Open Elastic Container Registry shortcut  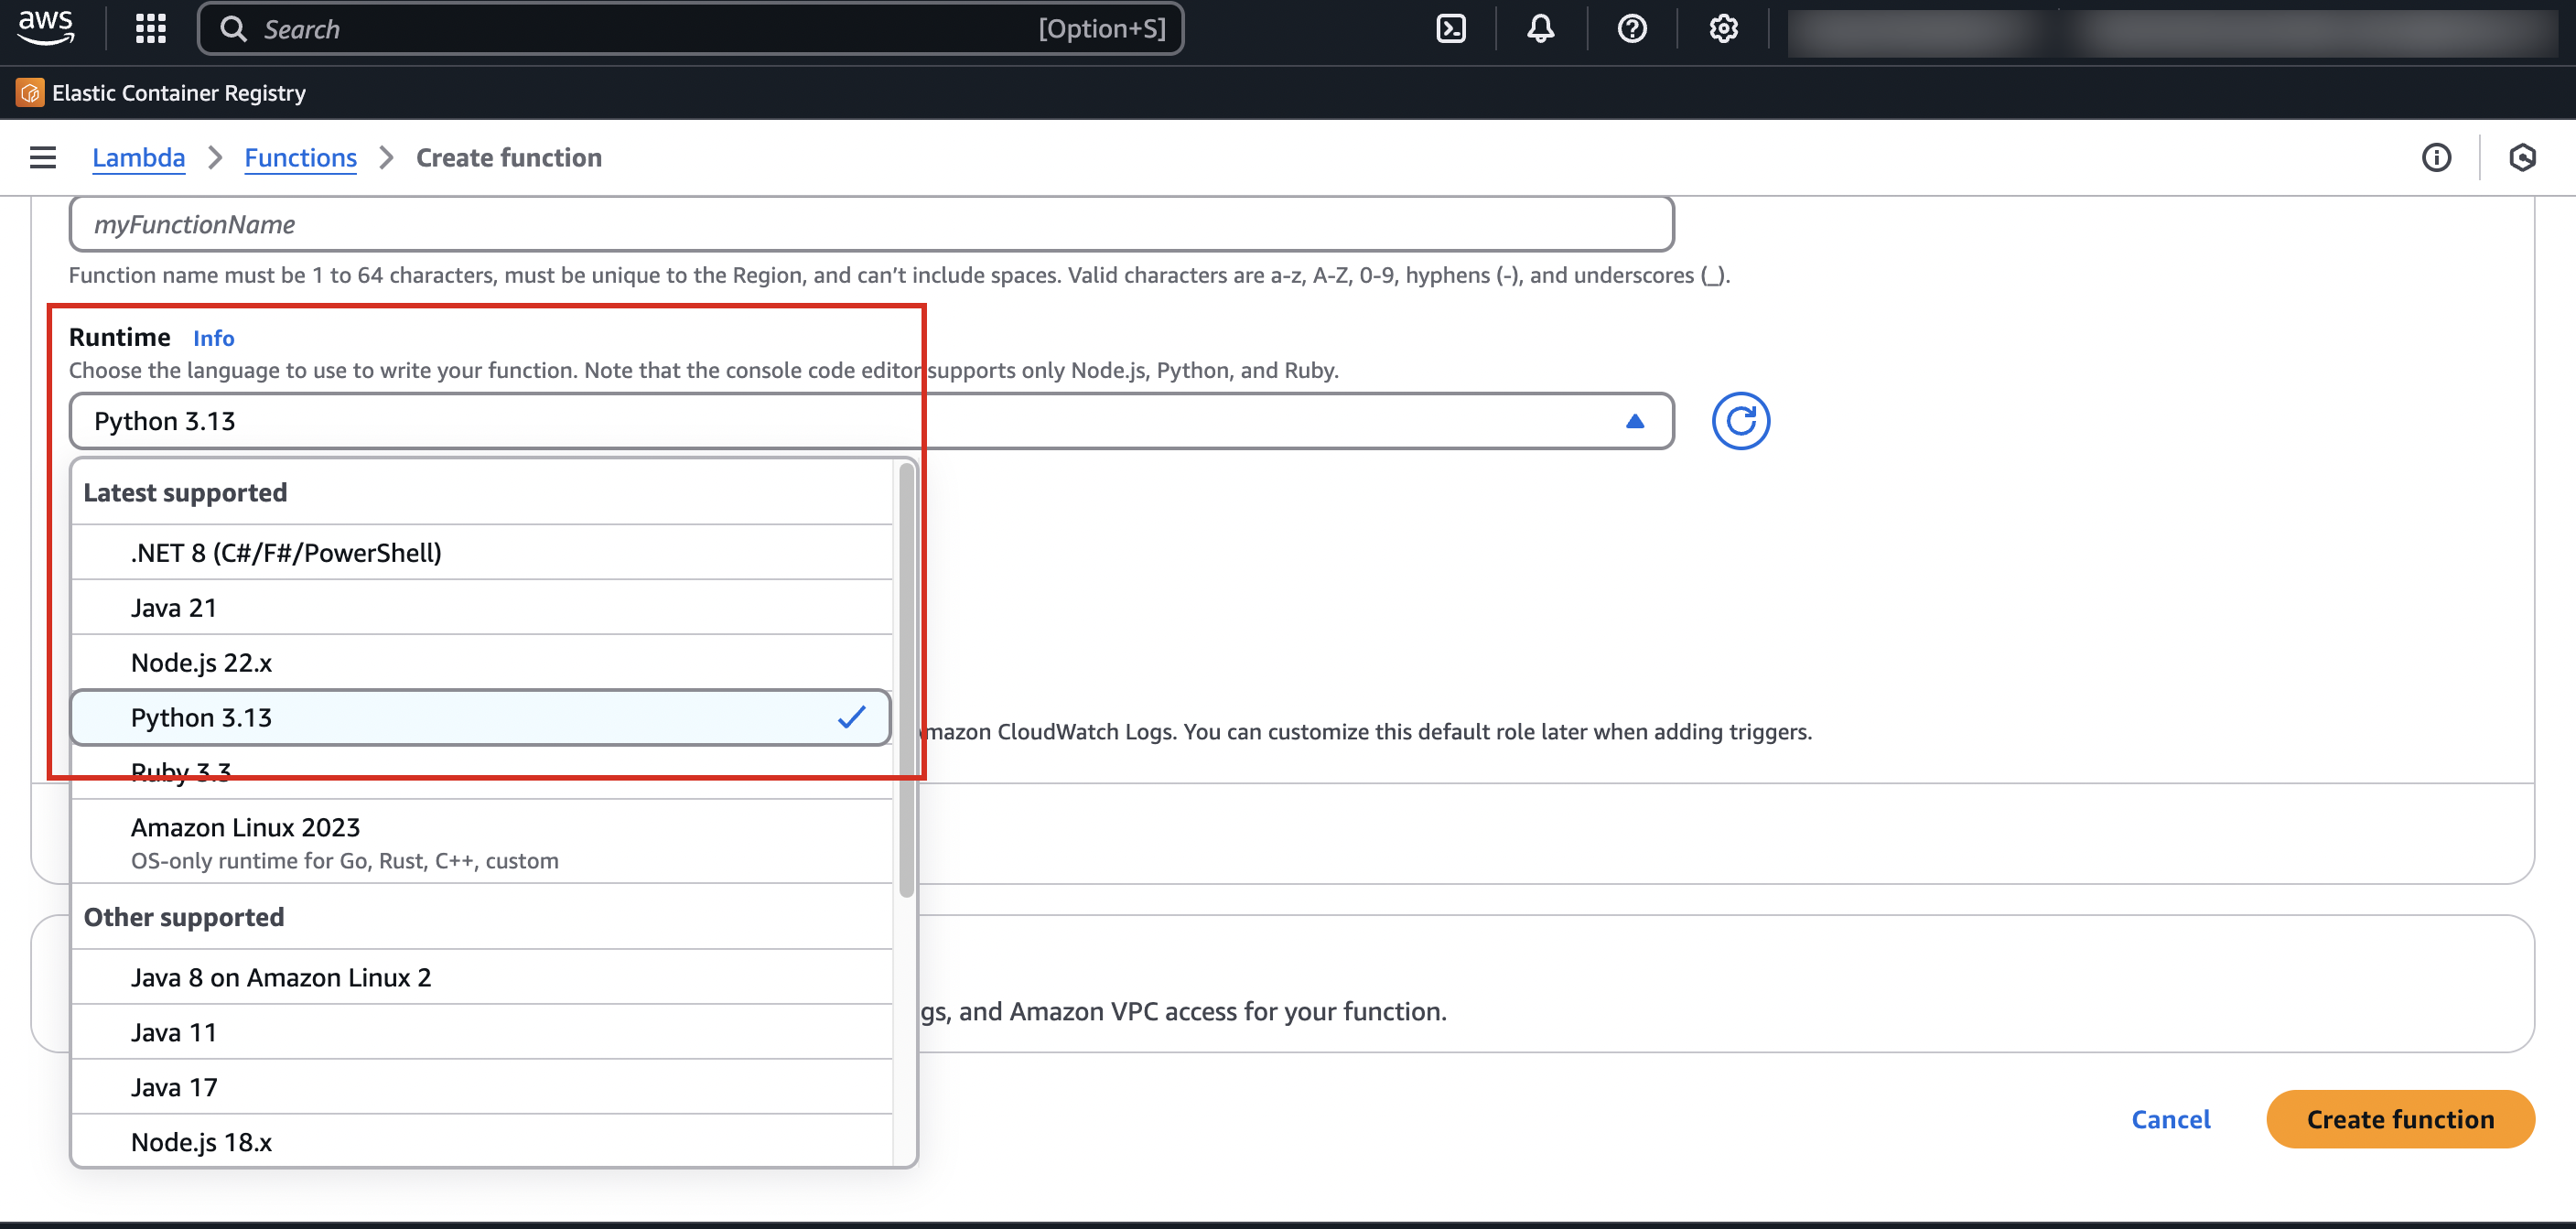click(162, 93)
